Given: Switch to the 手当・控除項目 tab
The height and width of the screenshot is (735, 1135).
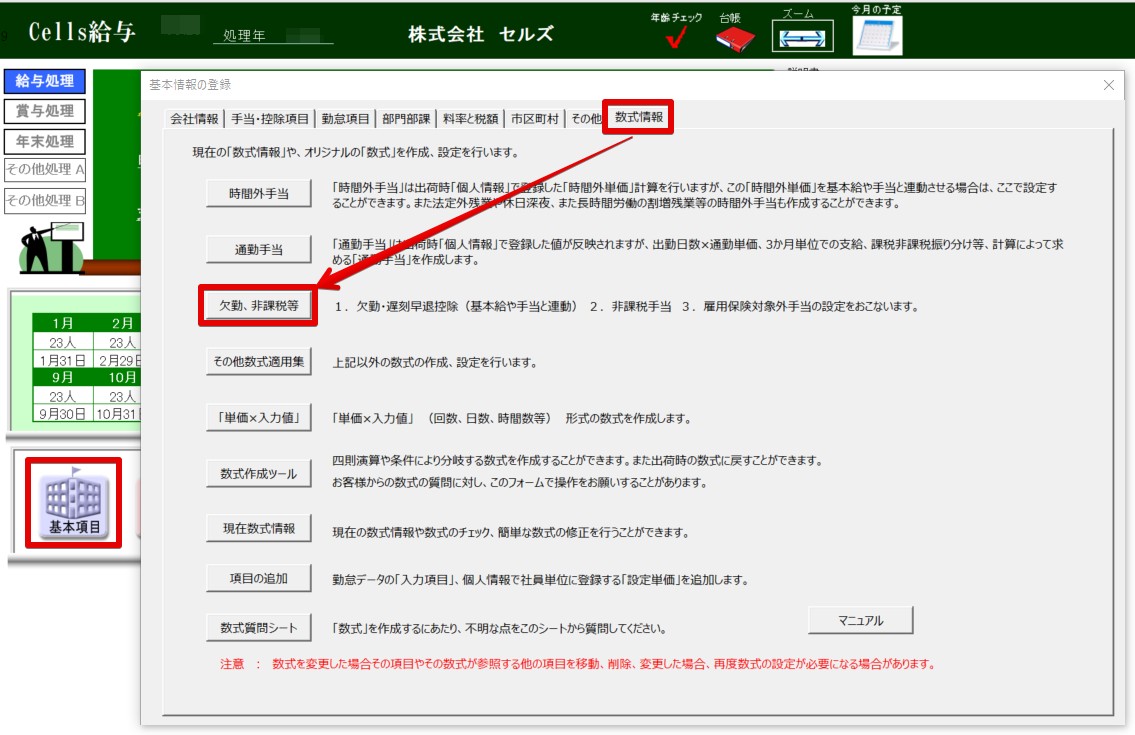Looking at the screenshot, I should click(270, 118).
